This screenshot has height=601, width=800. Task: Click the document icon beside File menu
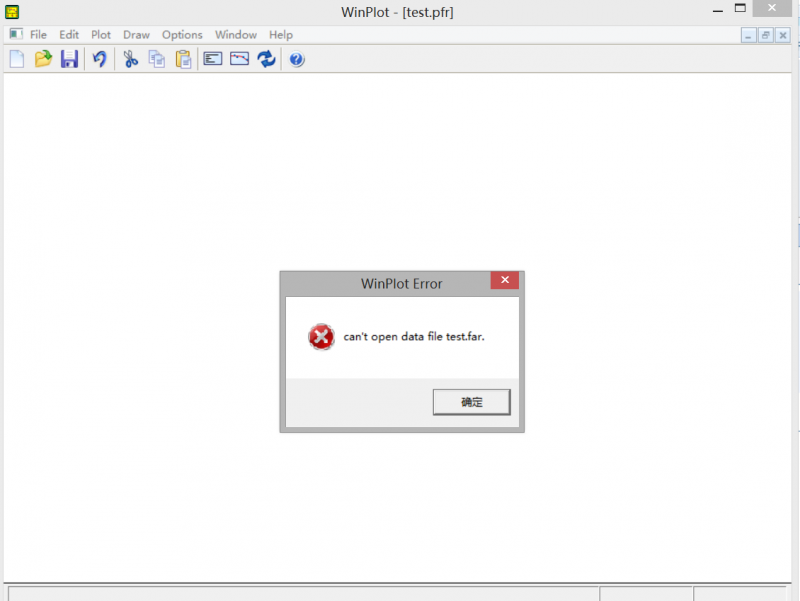[16, 34]
